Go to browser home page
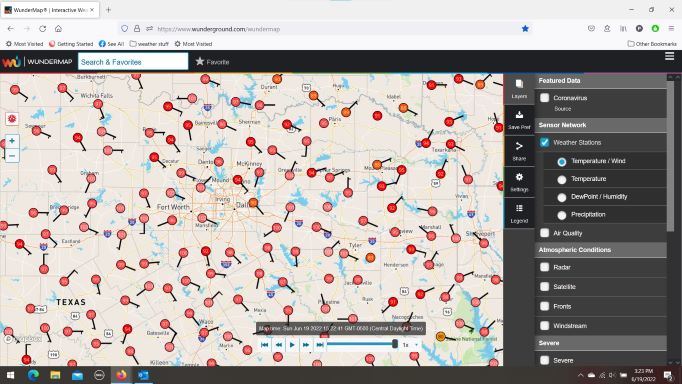This screenshot has width=682, height=384. 58,29
